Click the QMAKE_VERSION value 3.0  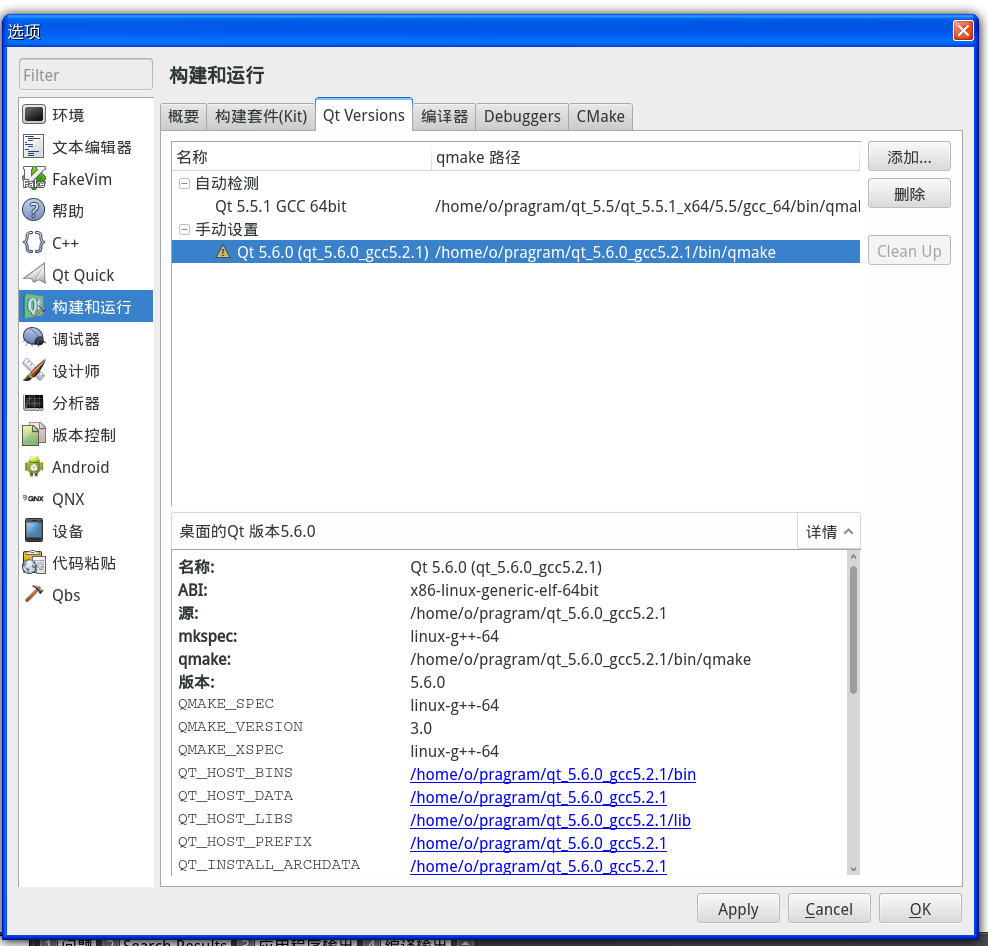[421, 728]
